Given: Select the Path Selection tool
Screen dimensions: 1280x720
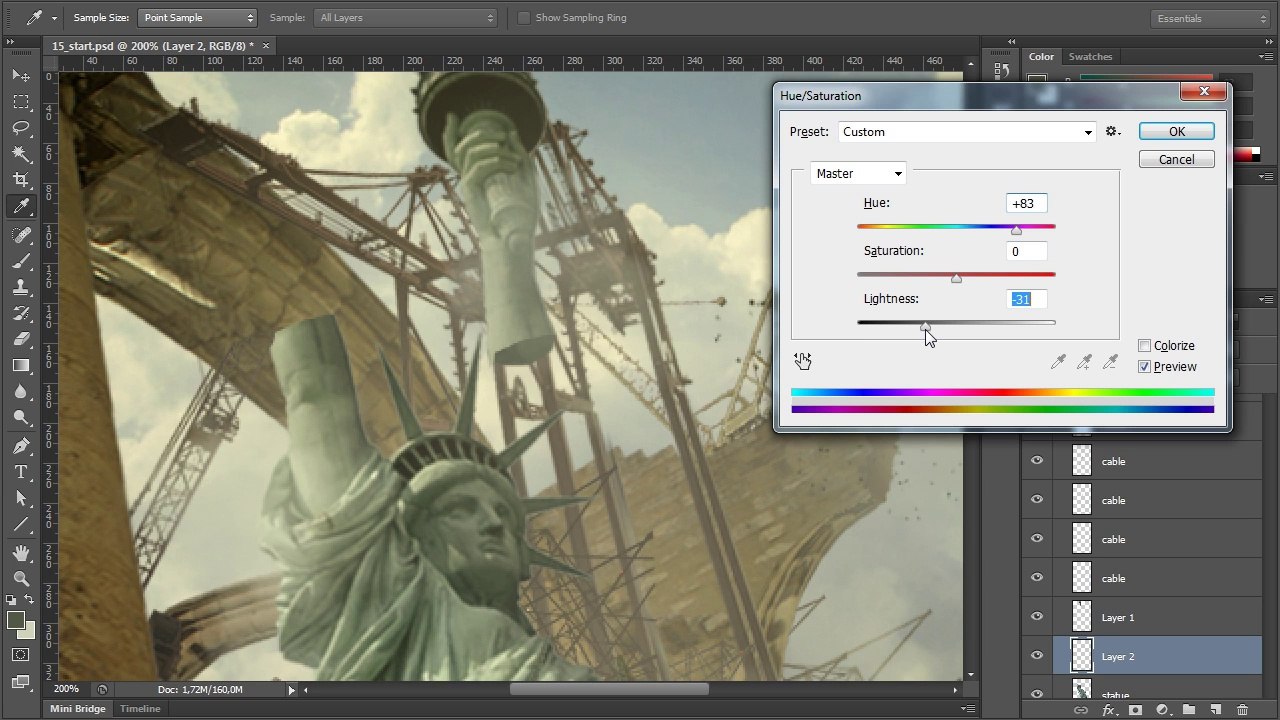Looking at the screenshot, I should pos(21,498).
